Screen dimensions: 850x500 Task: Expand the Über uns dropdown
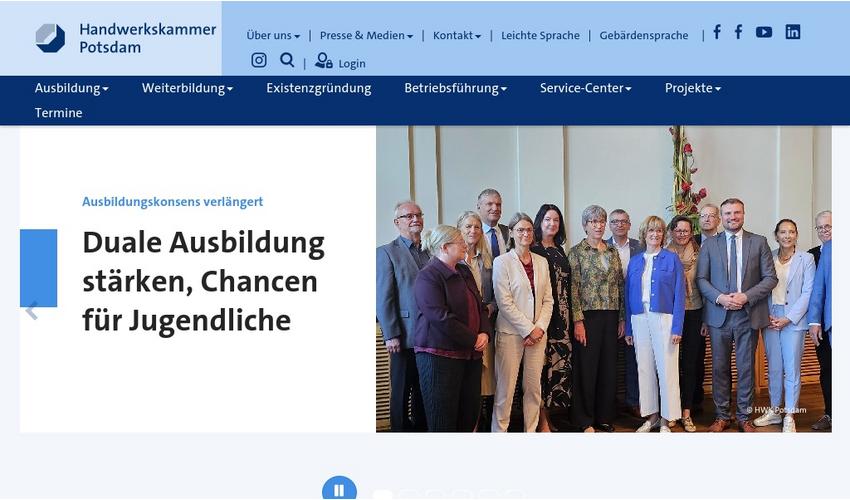pyautogui.click(x=273, y=35)
